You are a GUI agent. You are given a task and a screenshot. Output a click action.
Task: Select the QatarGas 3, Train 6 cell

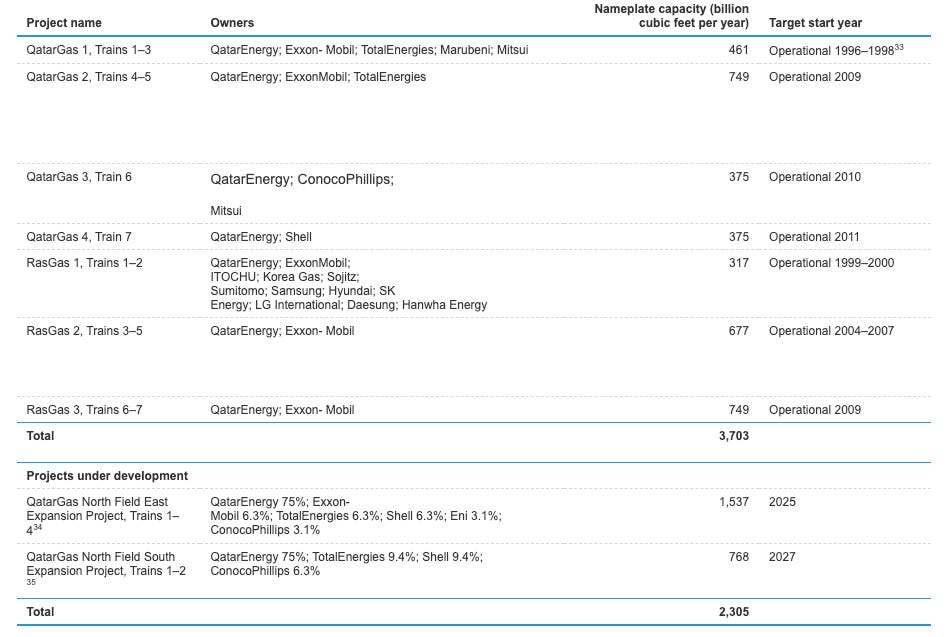(x=79, y=177)
